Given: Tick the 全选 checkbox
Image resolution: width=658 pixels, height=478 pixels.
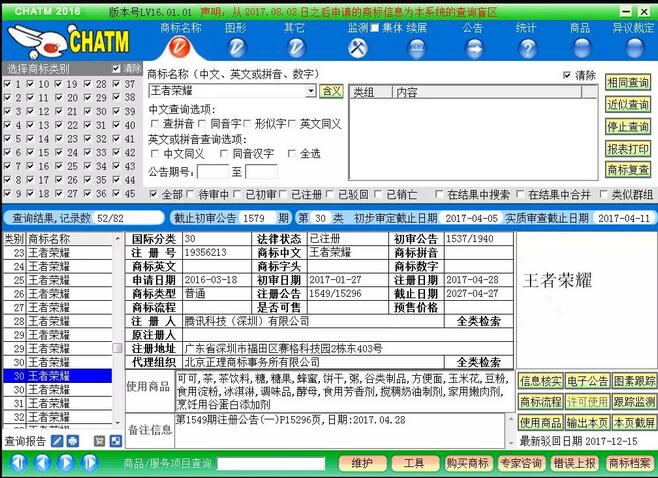Looking at the screenshot, I should click(292, 154).
